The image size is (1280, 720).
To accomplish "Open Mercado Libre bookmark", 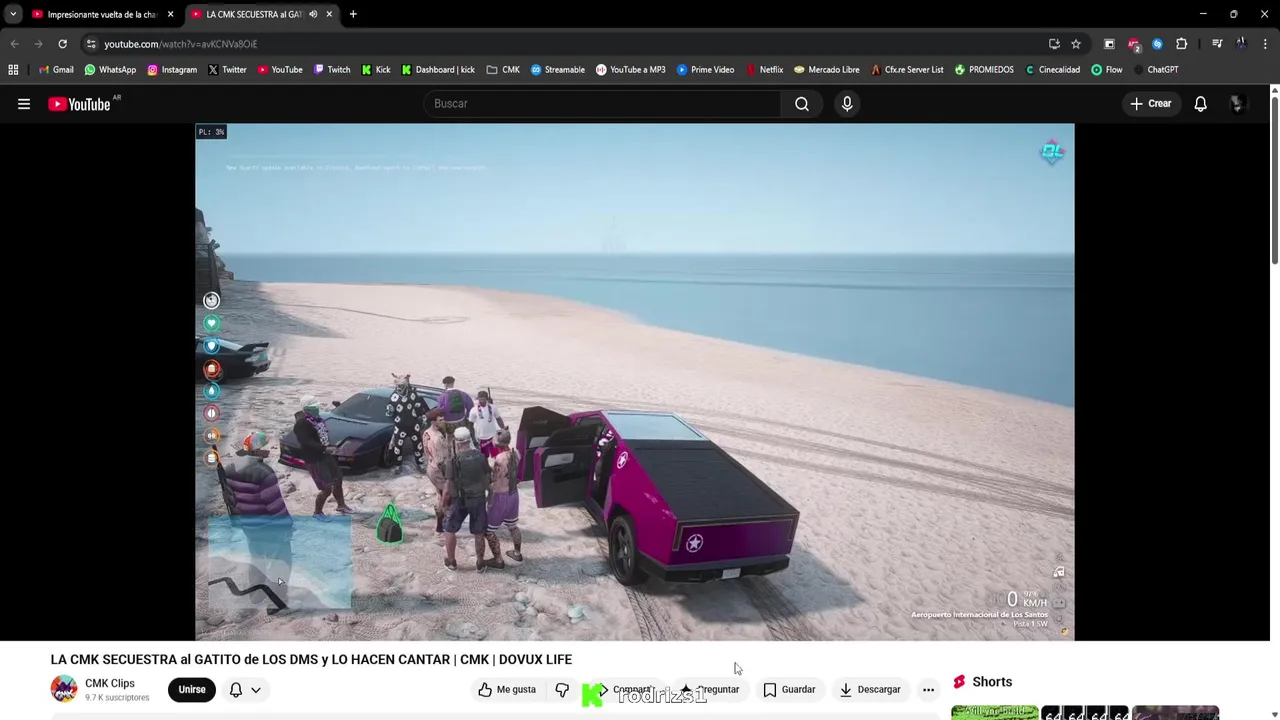I will [827, 70].
